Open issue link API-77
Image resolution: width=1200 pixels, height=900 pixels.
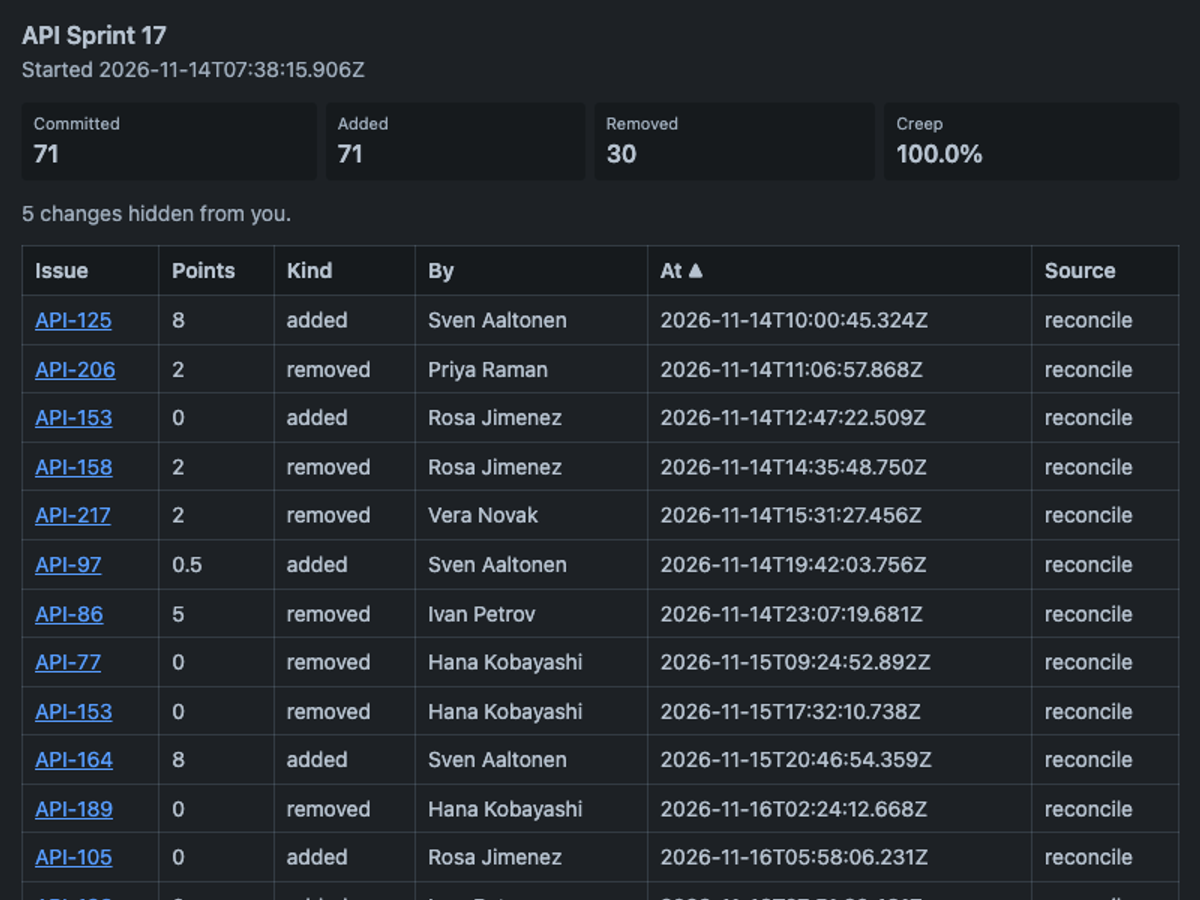68,662
